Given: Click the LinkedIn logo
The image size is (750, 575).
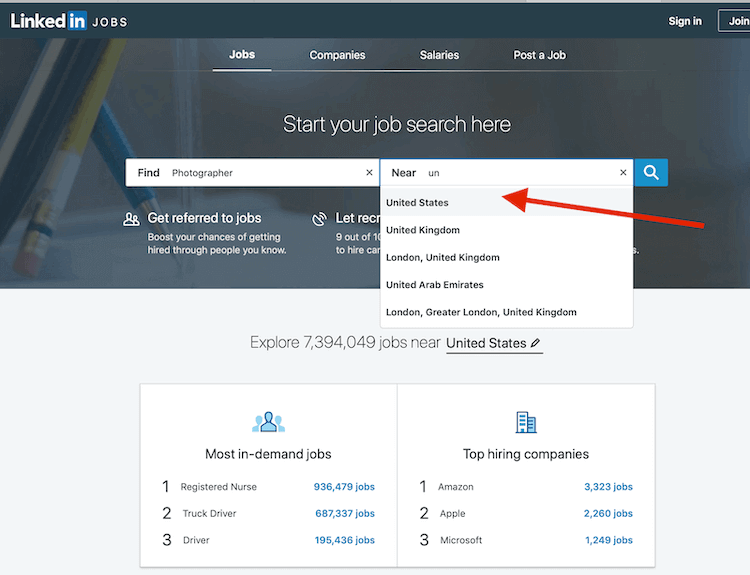Looking at the screenshot, I should coord(48,21).
